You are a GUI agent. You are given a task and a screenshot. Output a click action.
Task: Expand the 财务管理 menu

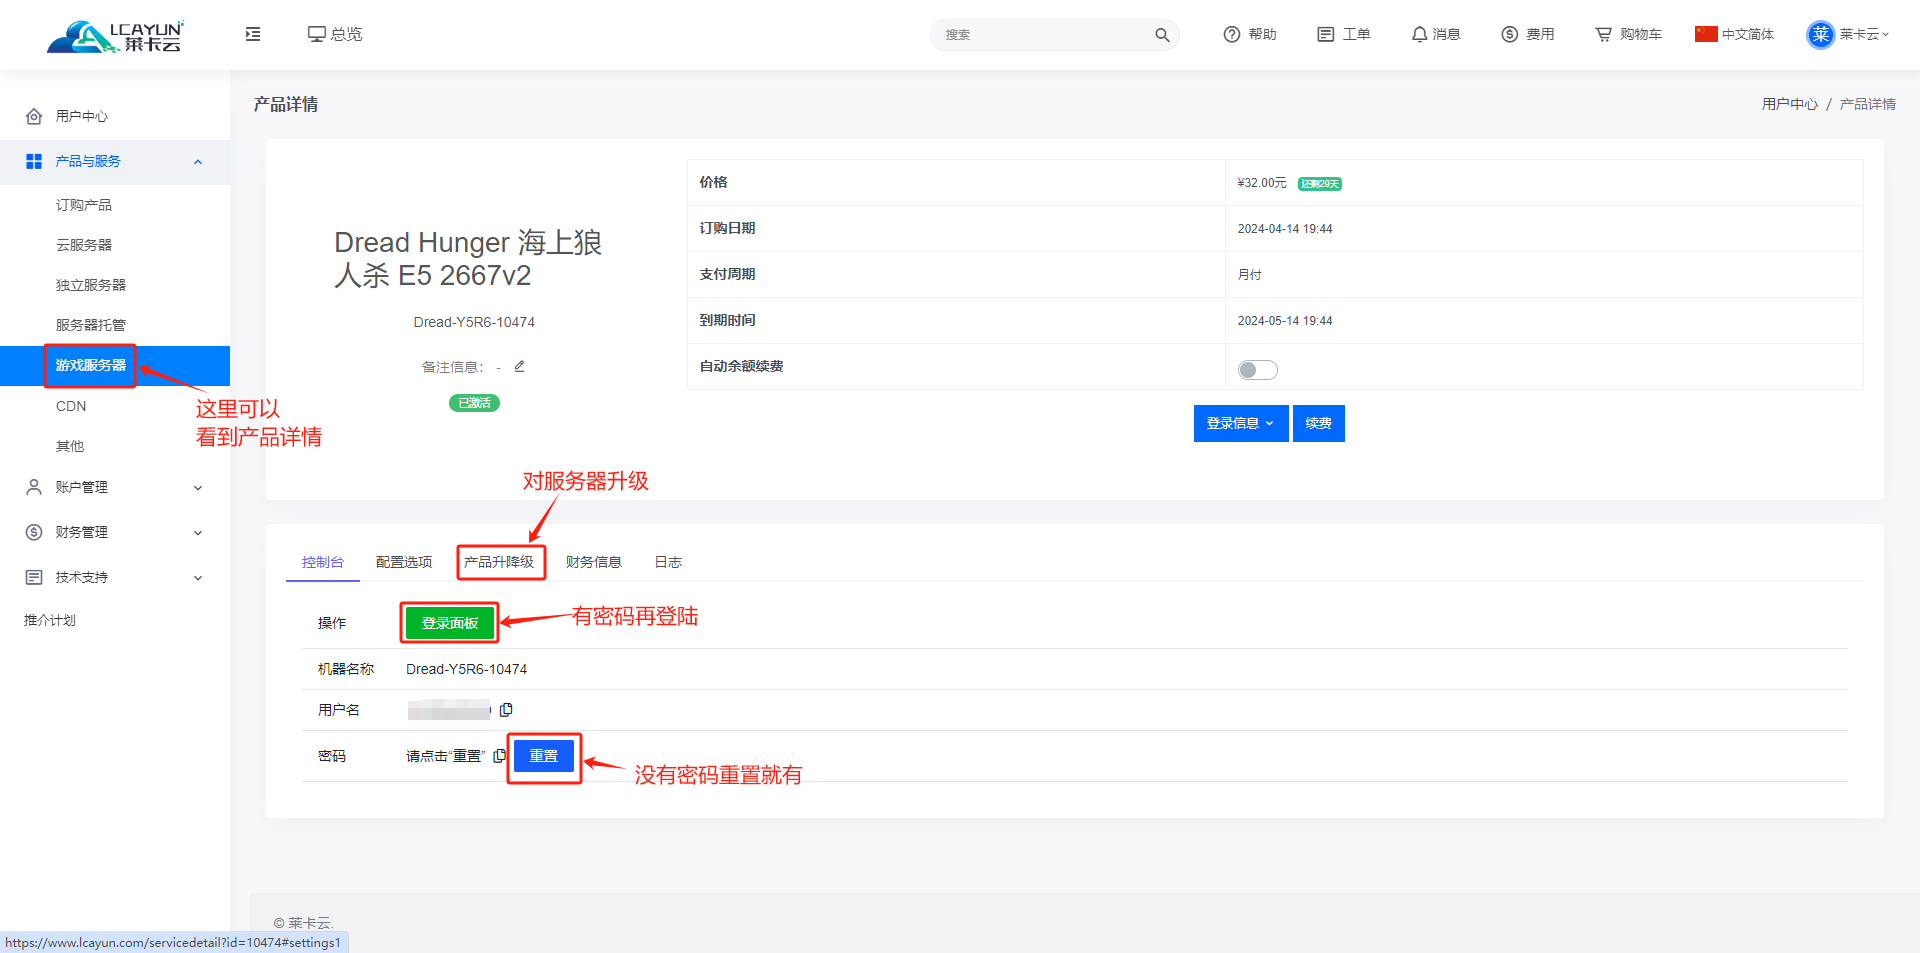pos(115,532)
